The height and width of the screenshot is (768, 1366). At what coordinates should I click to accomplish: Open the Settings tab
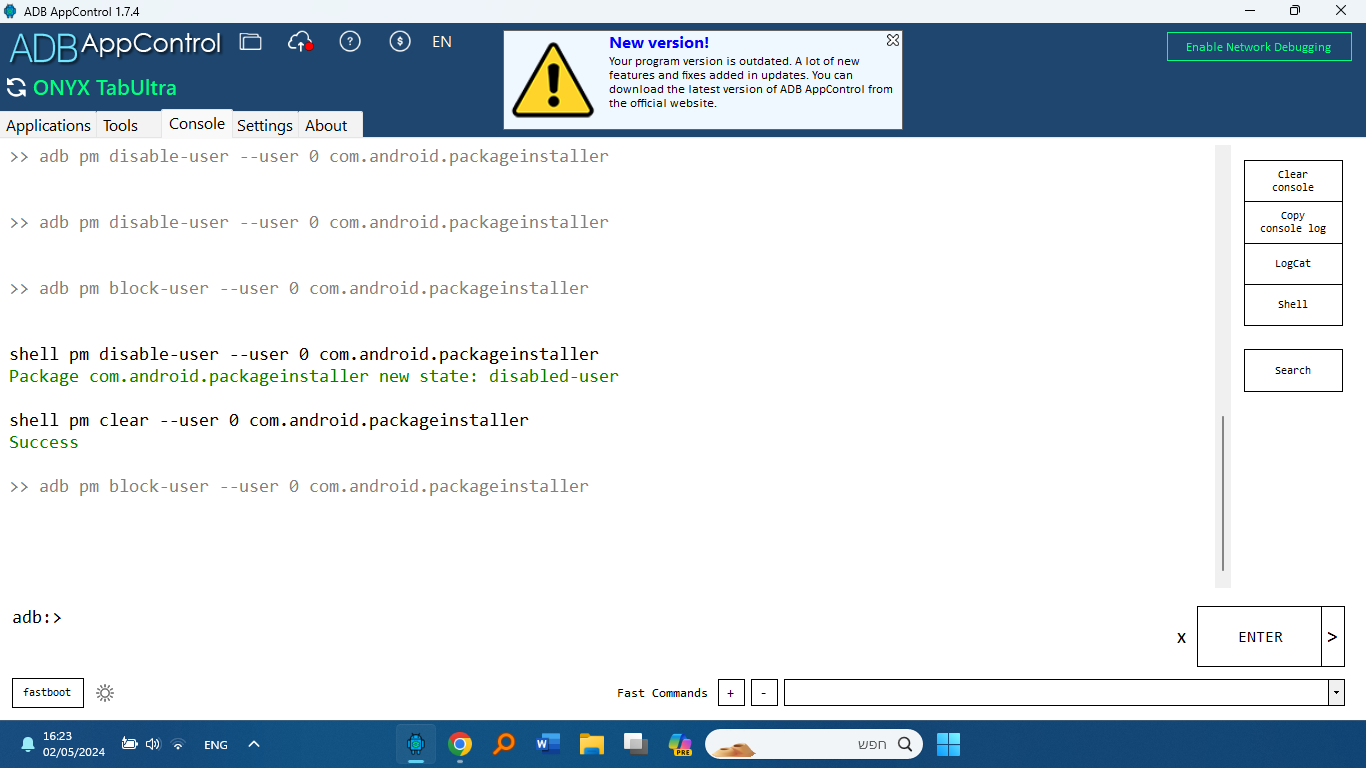[265, 125]
